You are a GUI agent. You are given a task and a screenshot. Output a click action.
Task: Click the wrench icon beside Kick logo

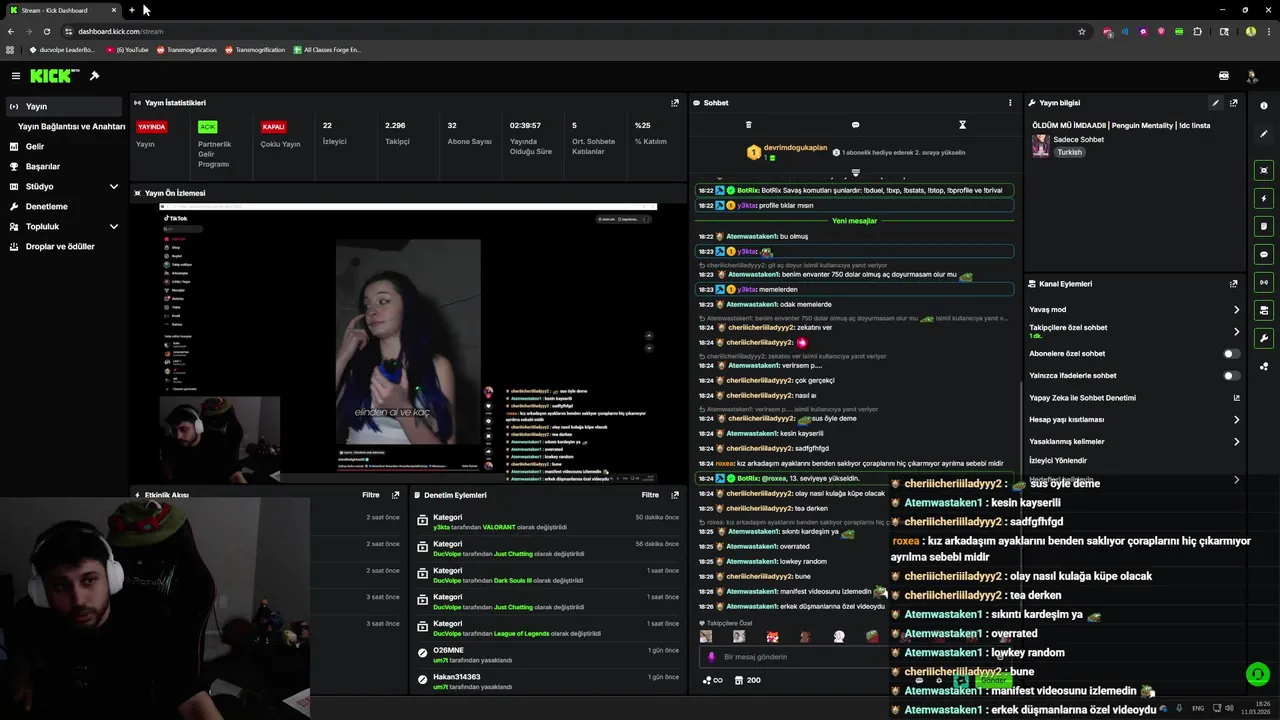[x=95, y=76]
